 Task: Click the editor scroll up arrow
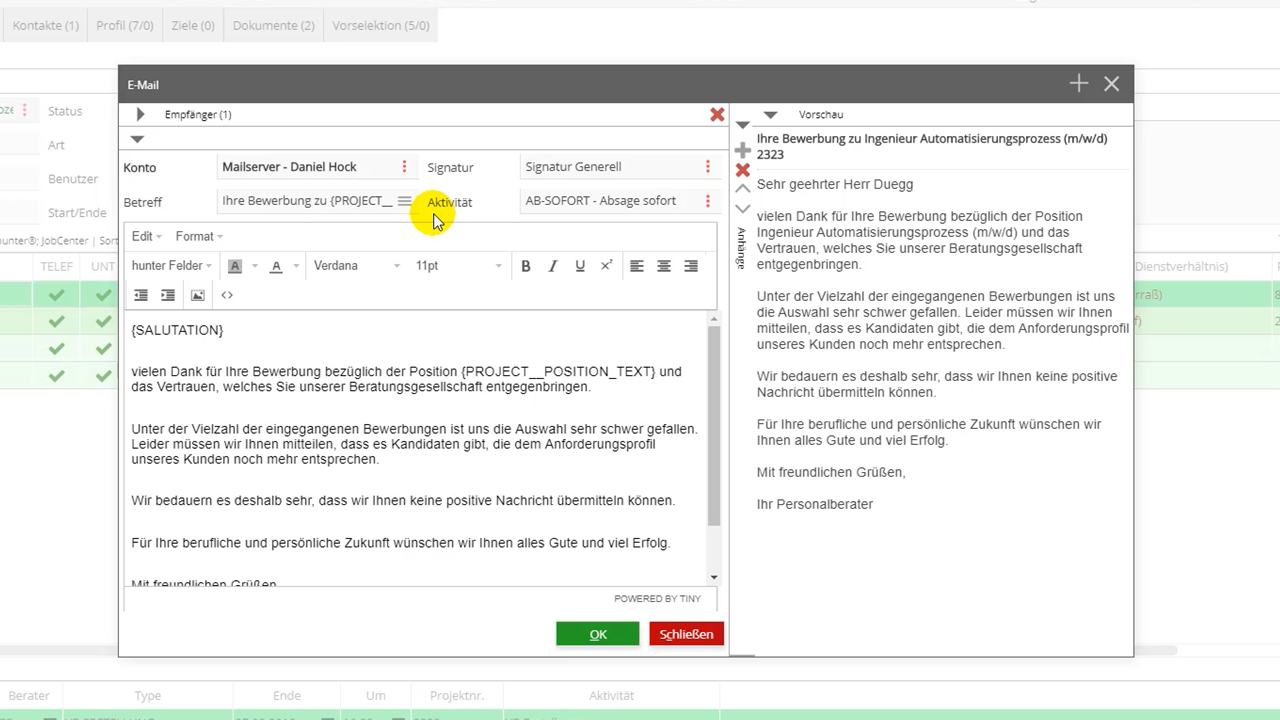[x=714, y=319]
